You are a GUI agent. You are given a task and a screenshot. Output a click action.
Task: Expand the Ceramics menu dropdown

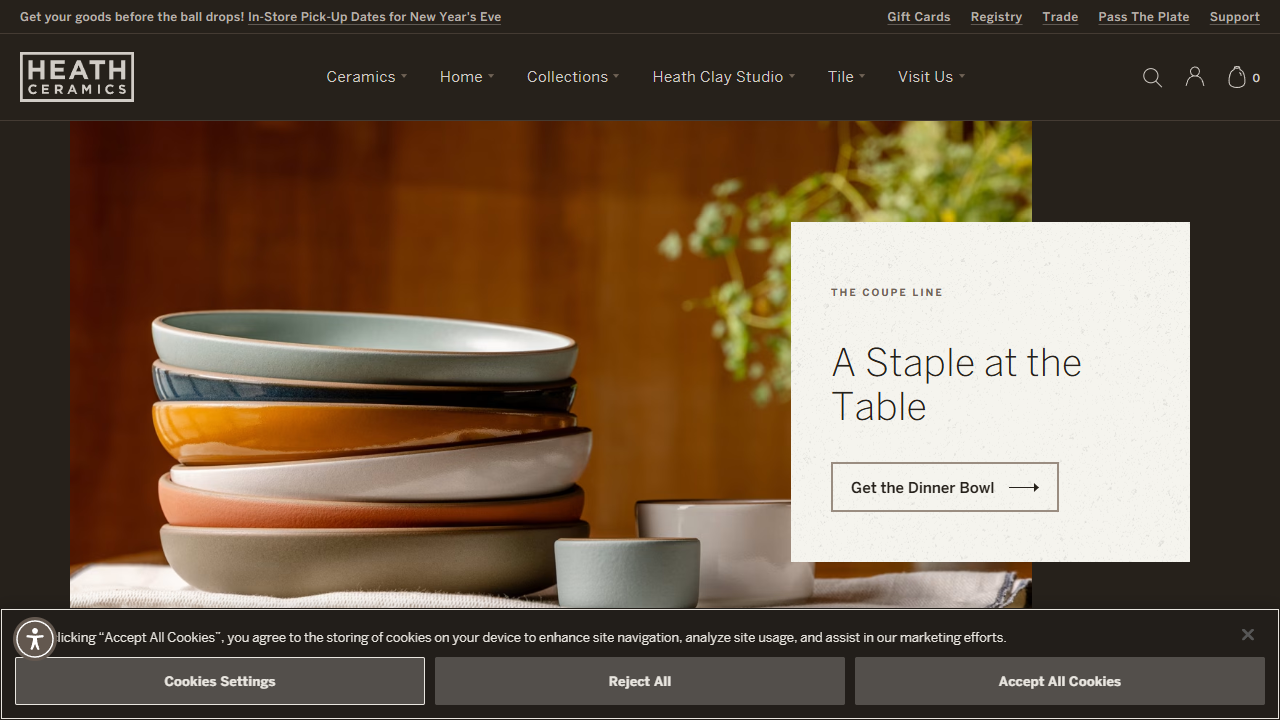click(x=366, y=77)
